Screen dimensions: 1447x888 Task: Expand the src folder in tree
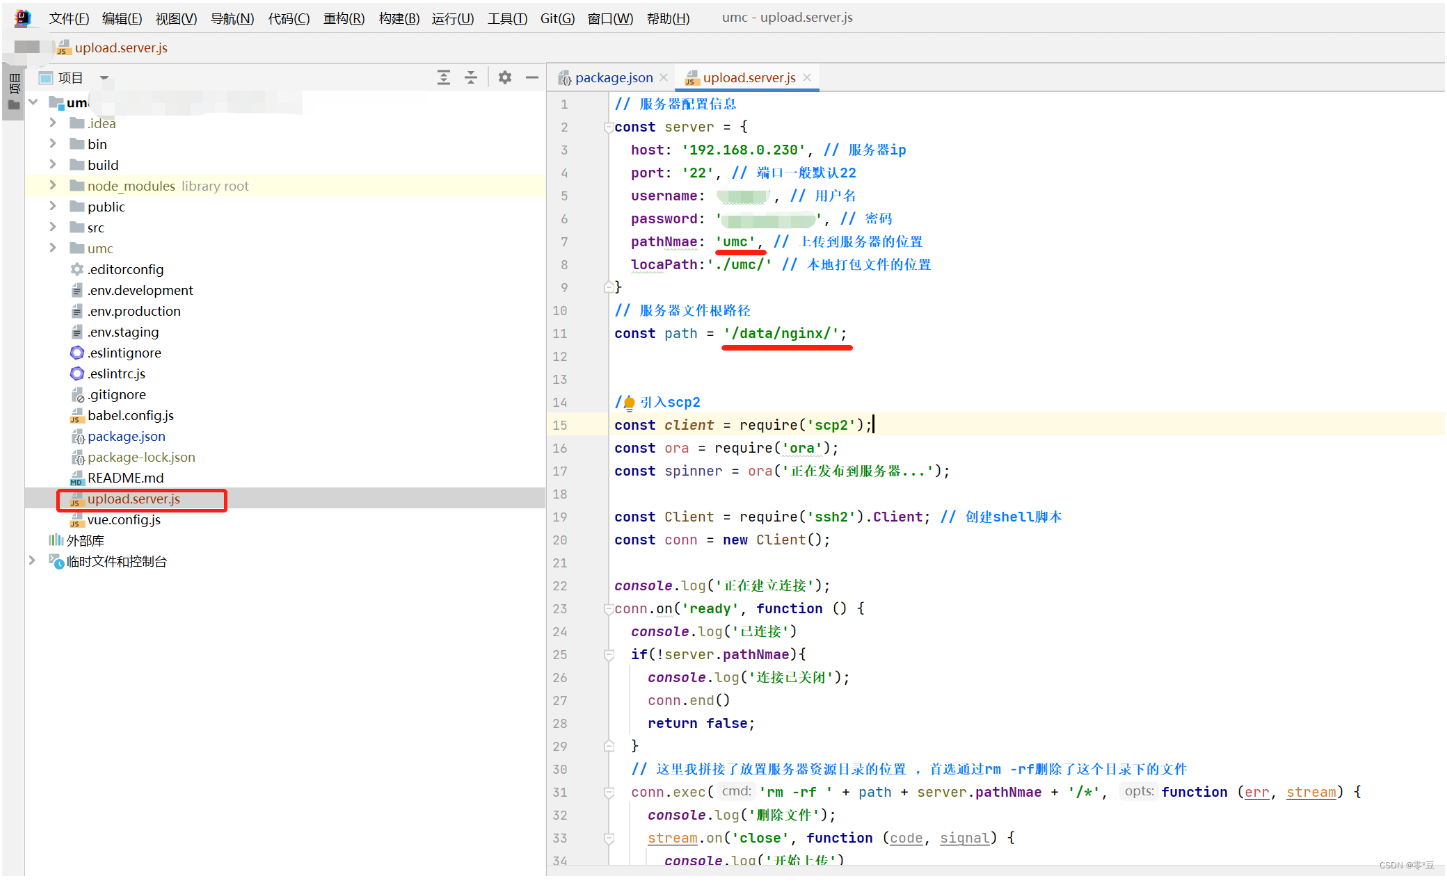coord(53,228)
